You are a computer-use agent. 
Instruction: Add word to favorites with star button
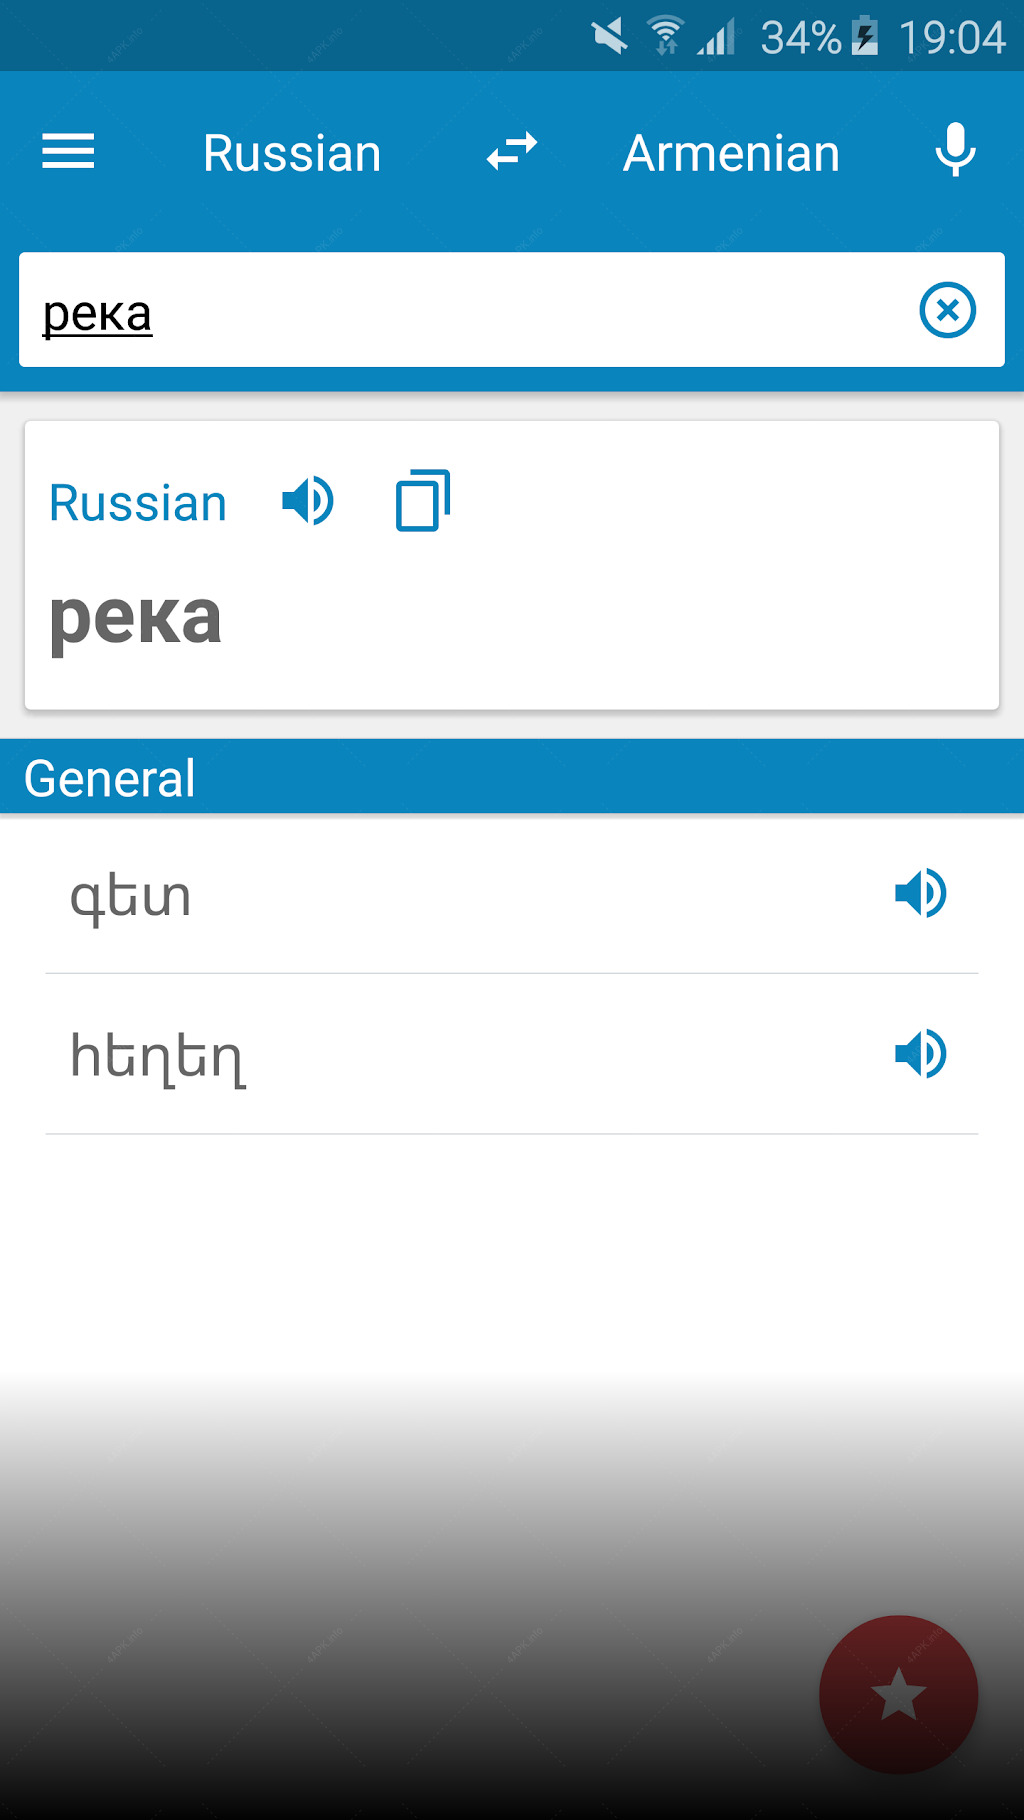[x=898, y=1695]
